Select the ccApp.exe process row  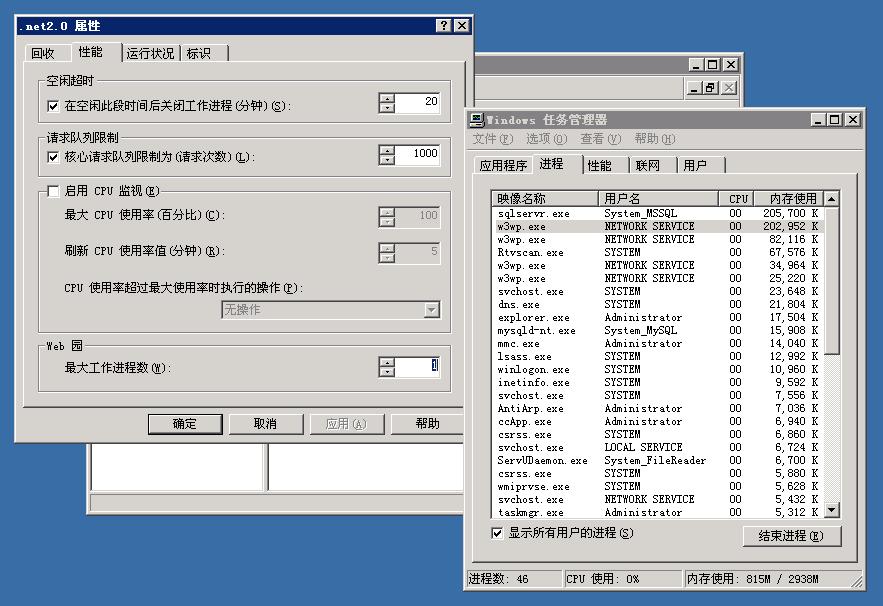(658, 421)
